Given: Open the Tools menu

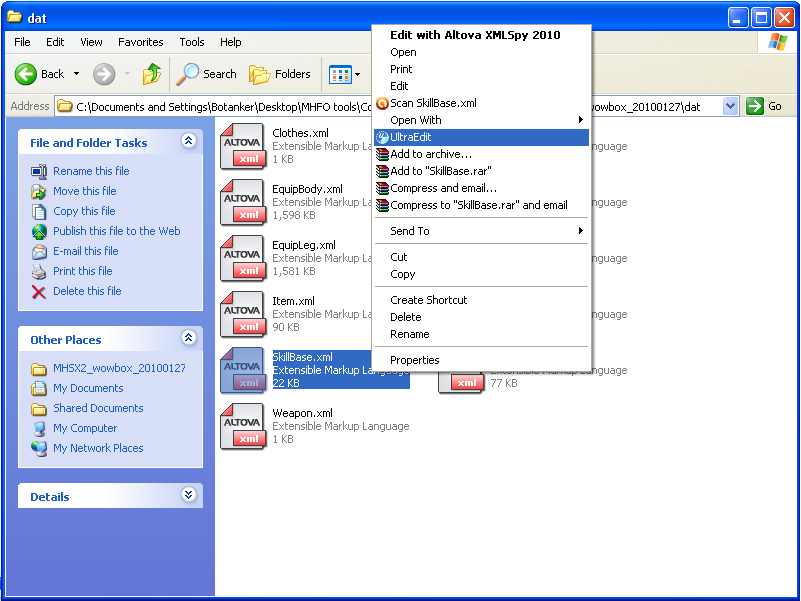Looking at the screenshot, I should coord(192,42).
